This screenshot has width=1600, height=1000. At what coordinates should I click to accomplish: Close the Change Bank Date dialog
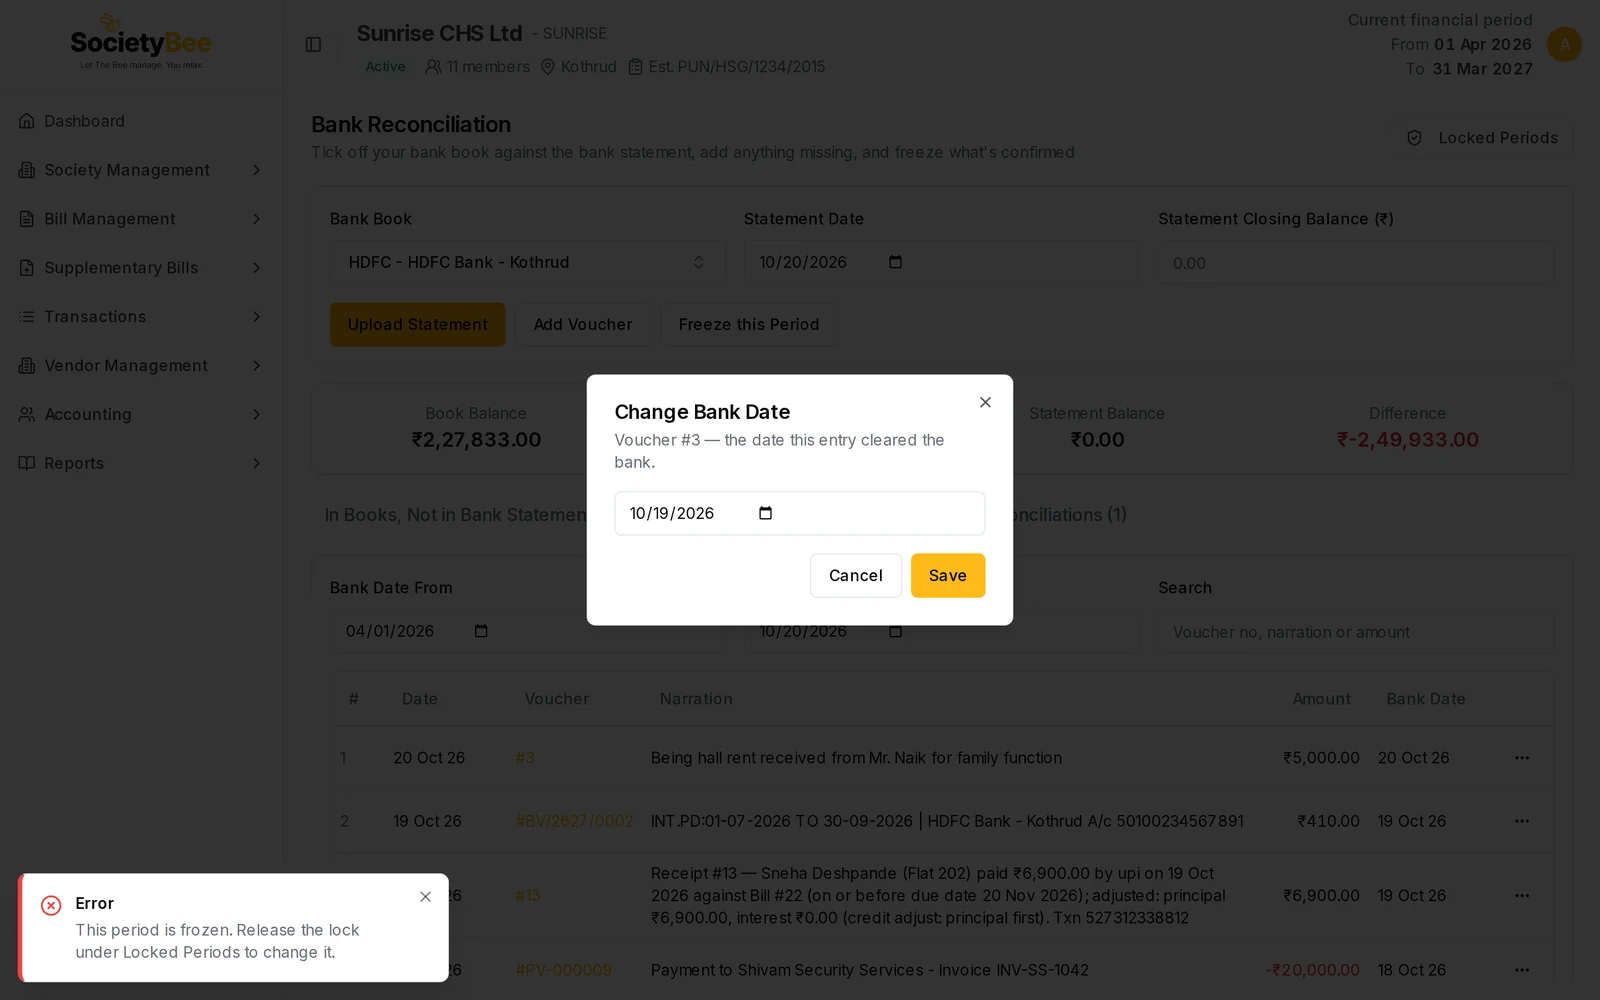pyautogui.click(x=985, y=402)
